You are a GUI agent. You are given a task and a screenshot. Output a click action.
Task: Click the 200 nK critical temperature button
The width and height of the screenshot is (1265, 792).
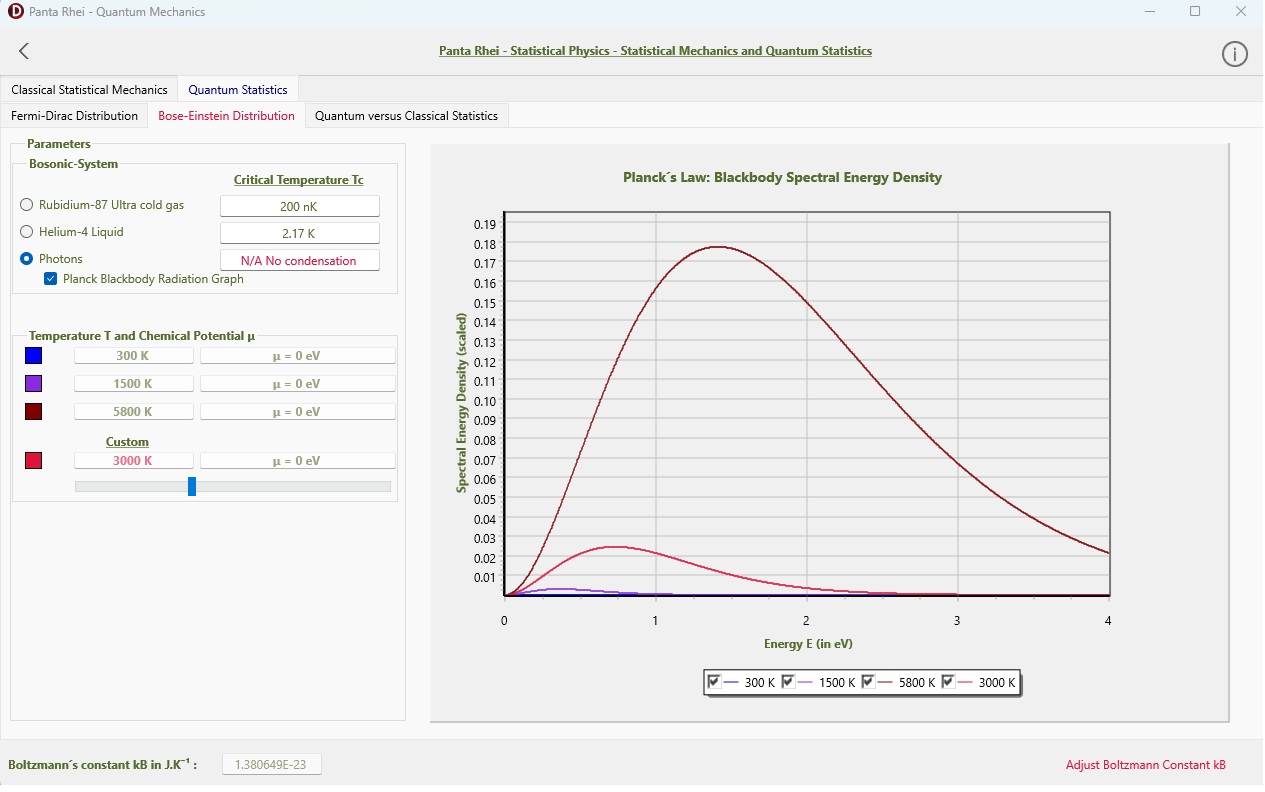tap(300, 206)
